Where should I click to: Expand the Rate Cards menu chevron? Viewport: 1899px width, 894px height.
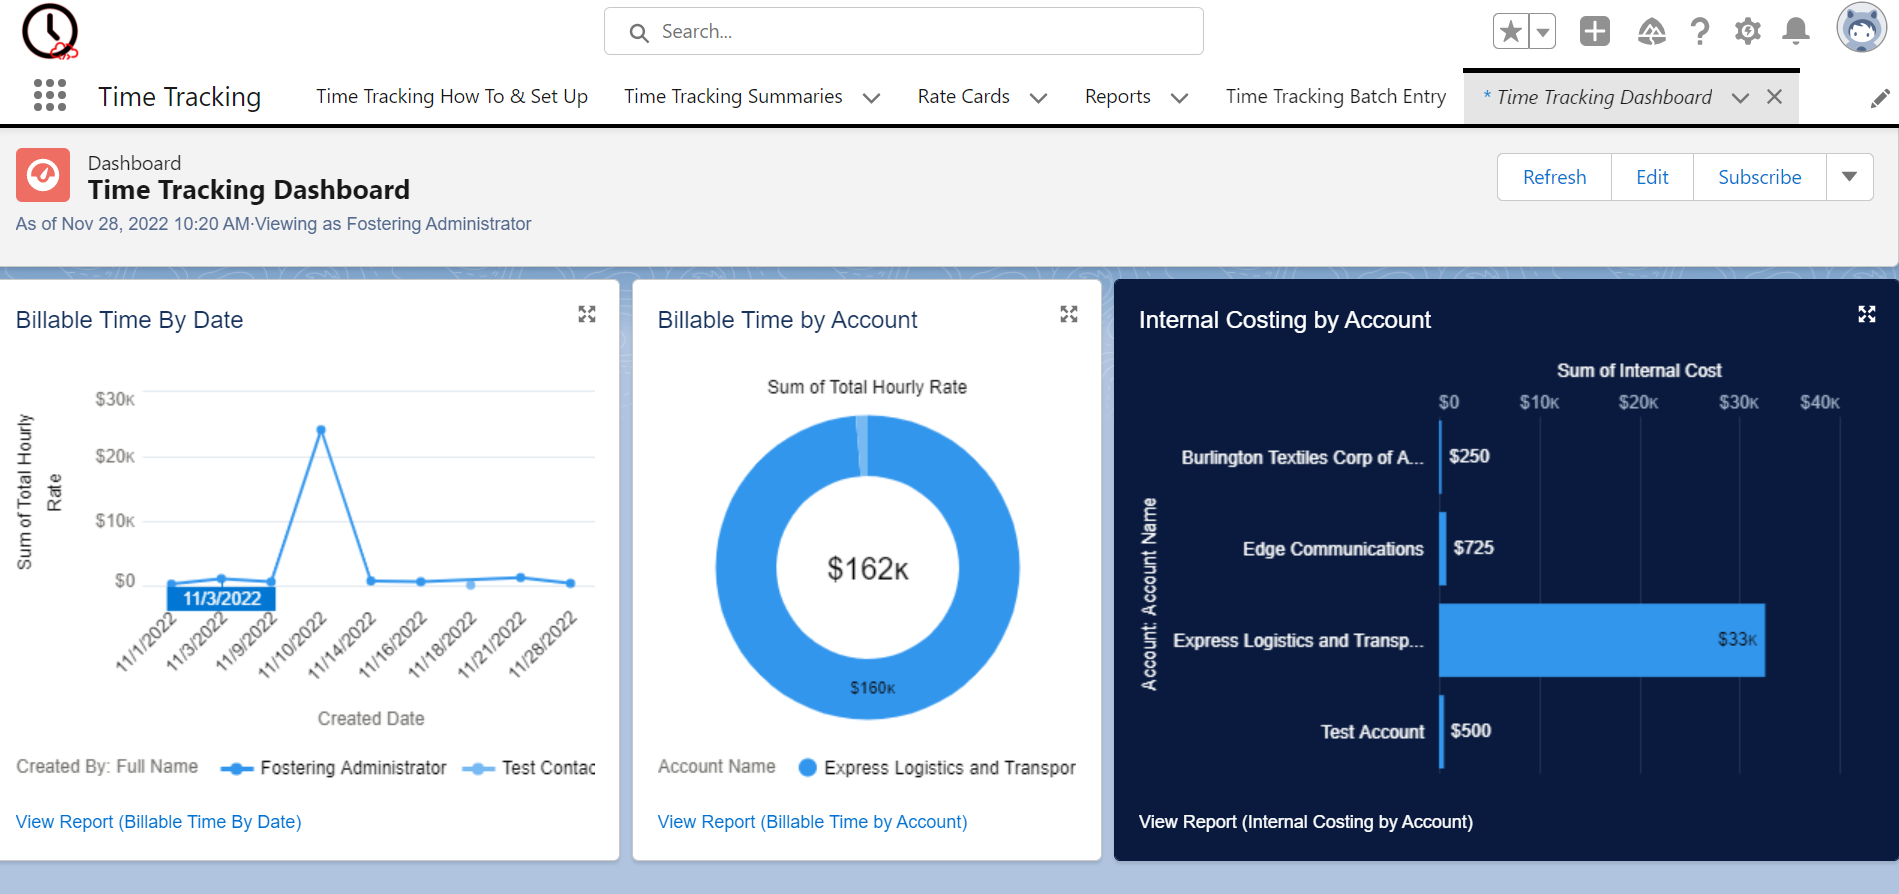(1038, 98)
